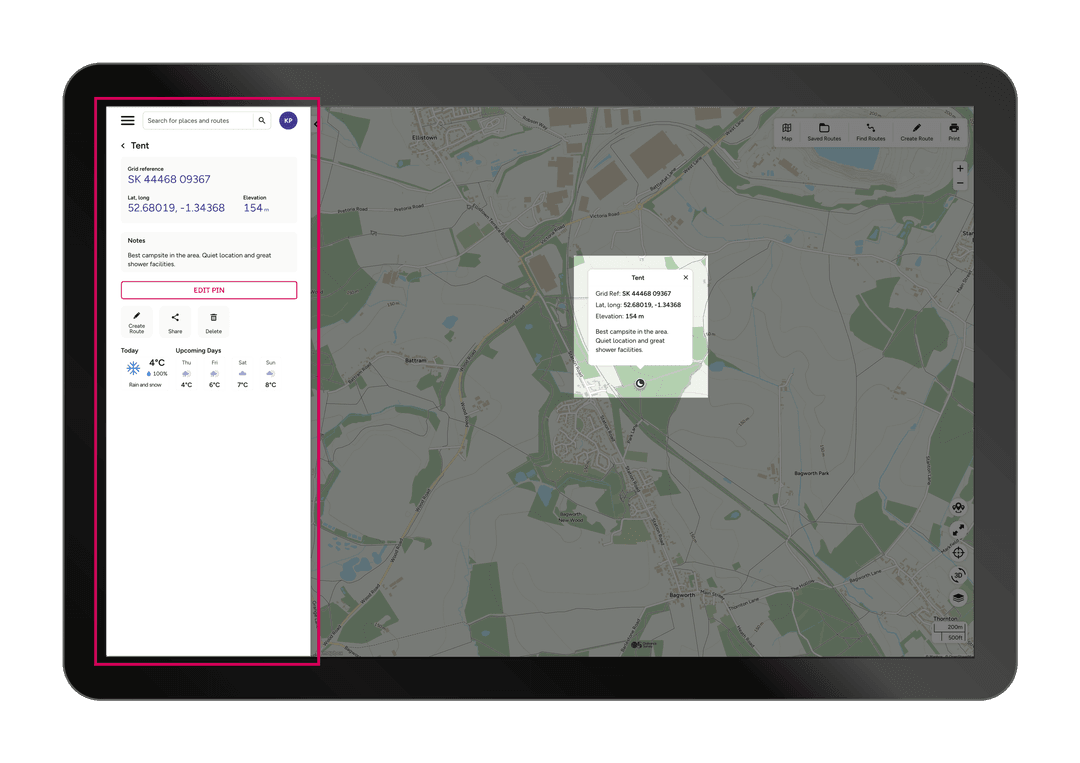Open the Print tool
Image resolution: width=1080 pixels, height=763 pixels.
(953, 129)
